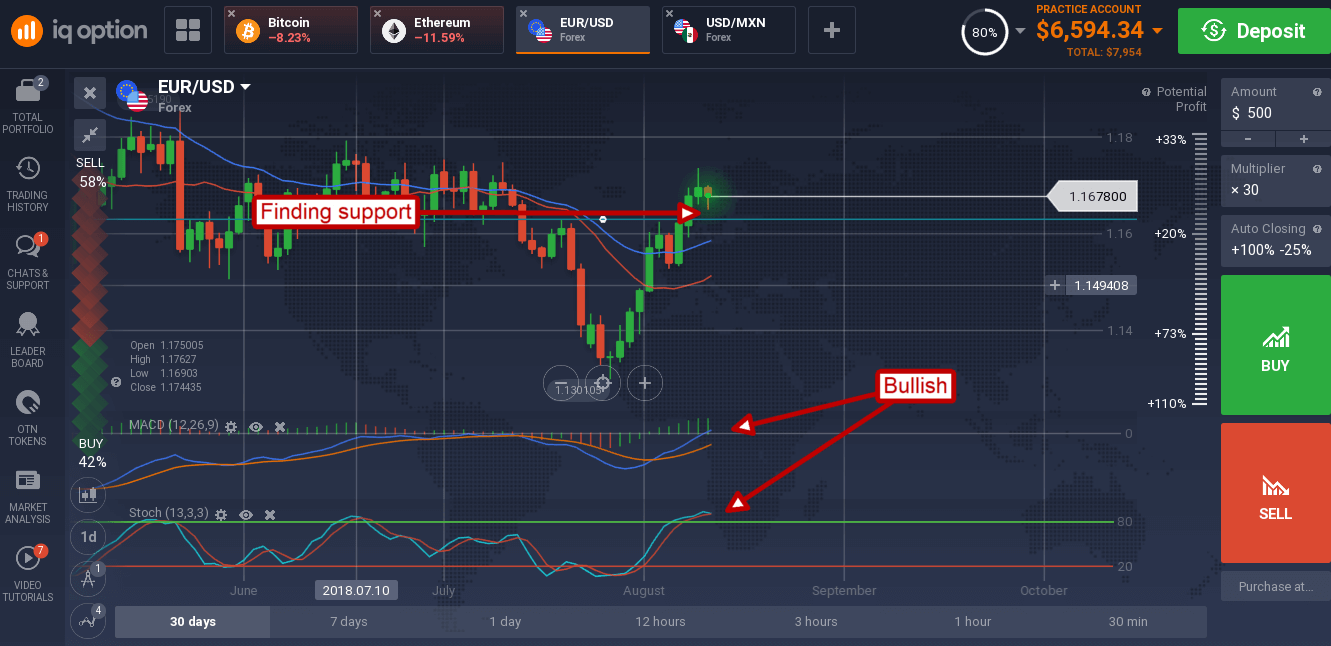The image size is (1331, 646).
Task: Open chart type candlestick icon
Action: [x=89, y=493]
